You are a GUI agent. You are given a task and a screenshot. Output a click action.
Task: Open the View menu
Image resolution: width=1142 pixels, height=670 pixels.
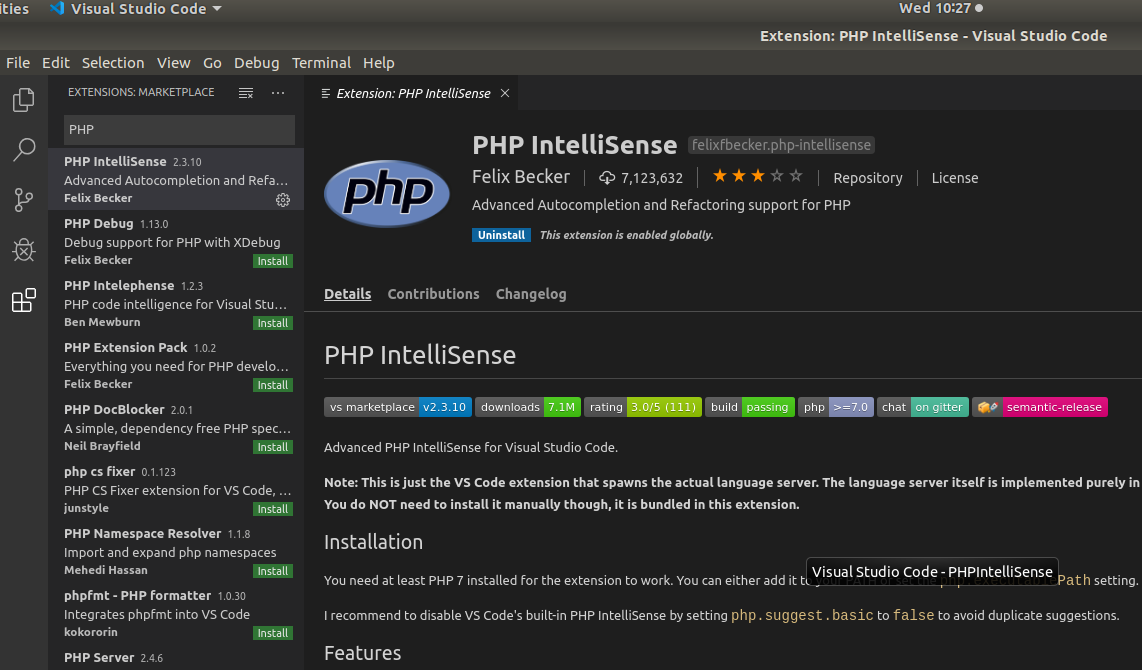173,63
